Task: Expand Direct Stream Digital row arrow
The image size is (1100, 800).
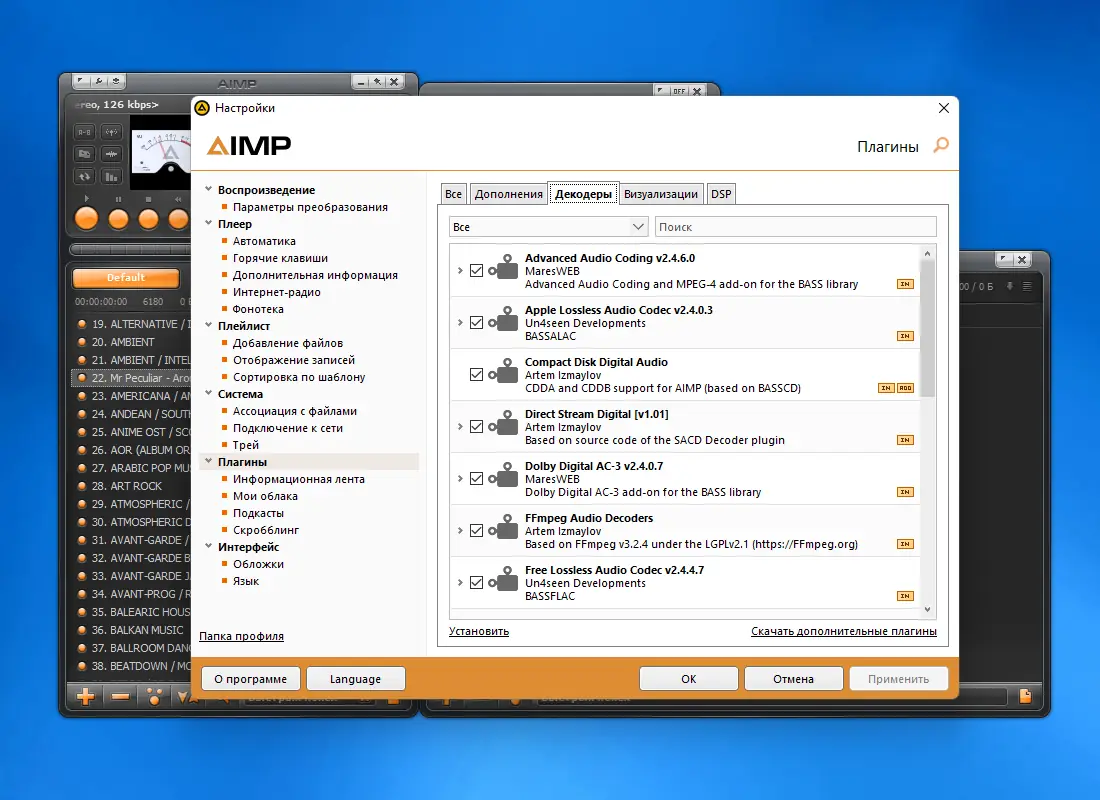Action: 460,427
